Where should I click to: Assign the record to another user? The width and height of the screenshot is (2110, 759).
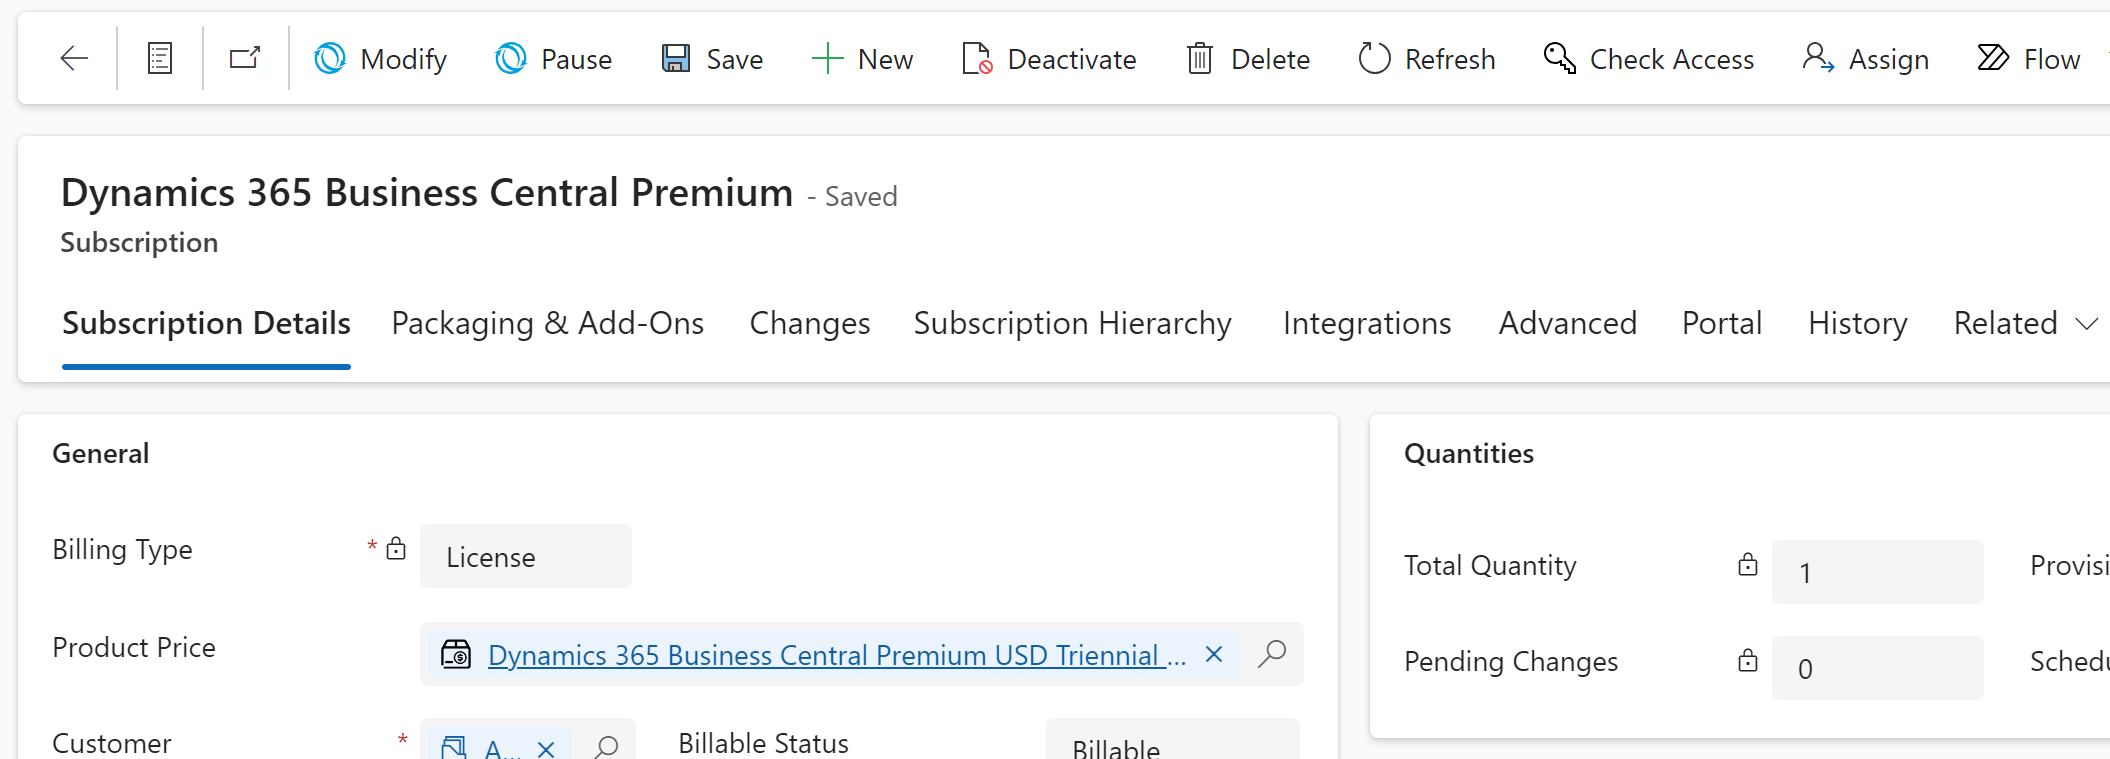coord(1866,59)
